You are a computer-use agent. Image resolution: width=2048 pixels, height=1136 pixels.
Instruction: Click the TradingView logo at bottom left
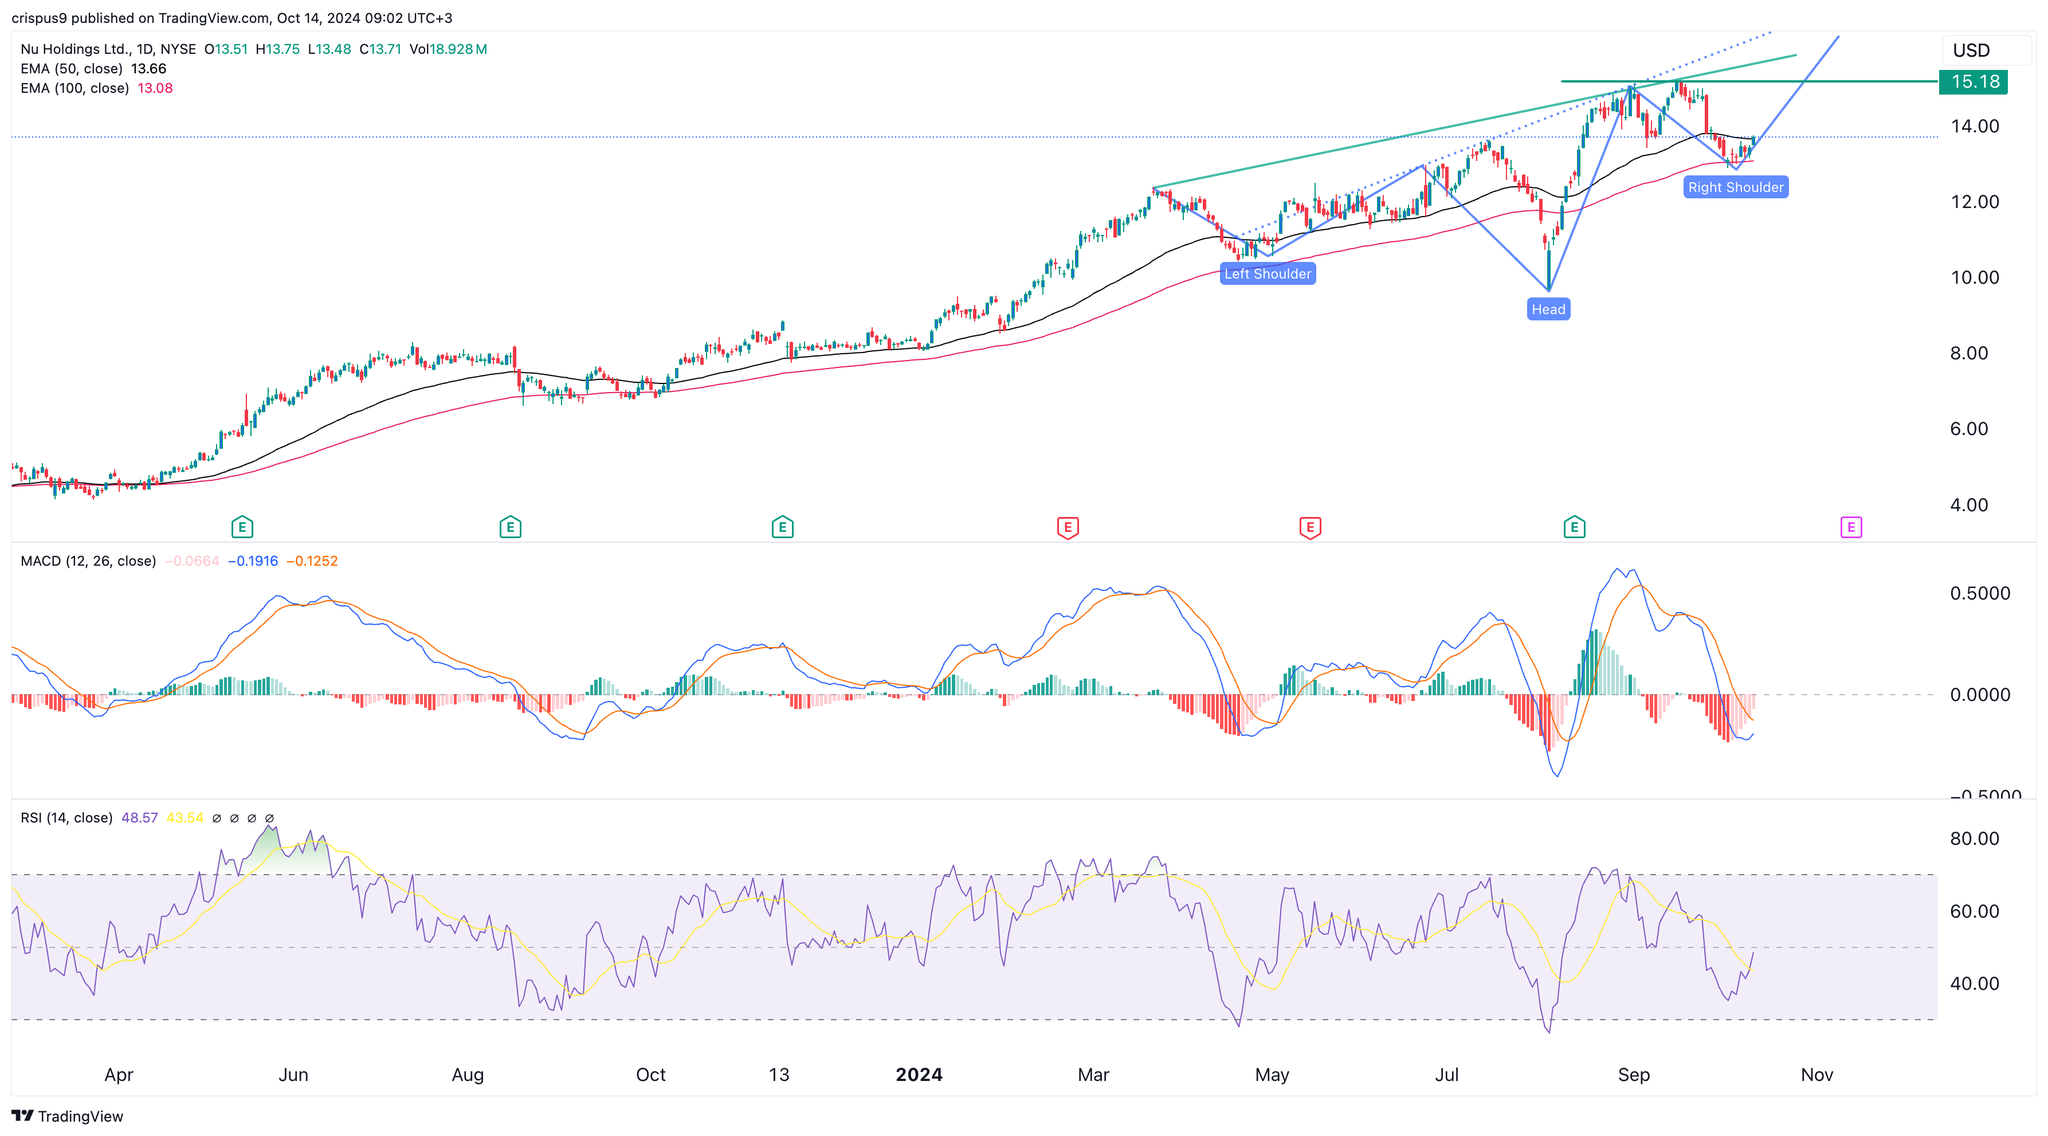click(x=66, y=1116)
